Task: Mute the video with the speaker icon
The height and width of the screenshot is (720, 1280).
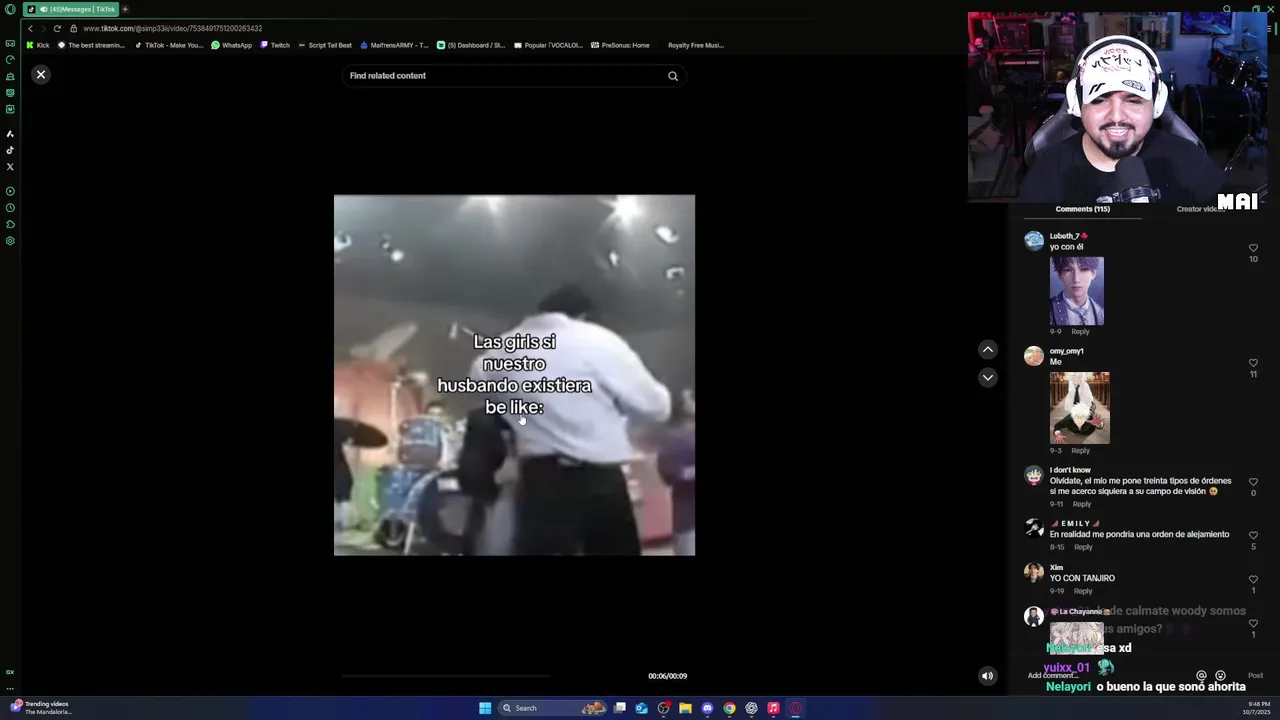Action: tap(987, 676)
